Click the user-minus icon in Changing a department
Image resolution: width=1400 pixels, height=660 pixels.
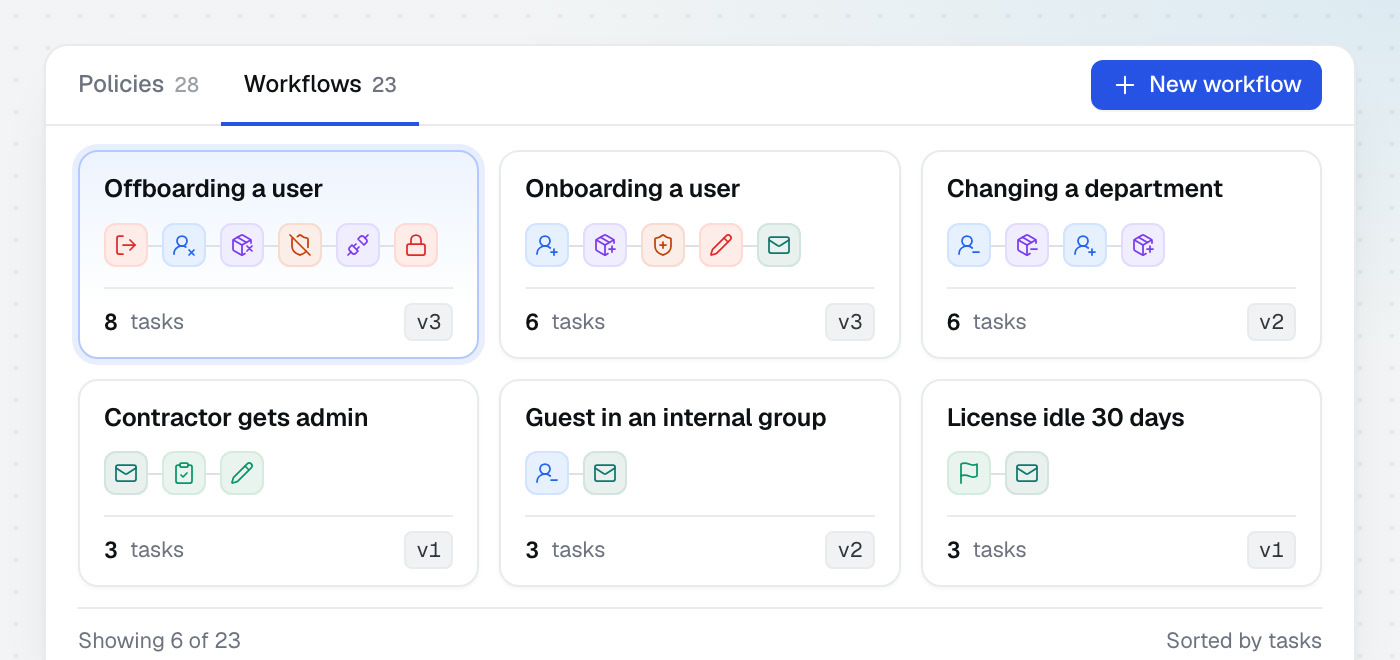point(969,245)
